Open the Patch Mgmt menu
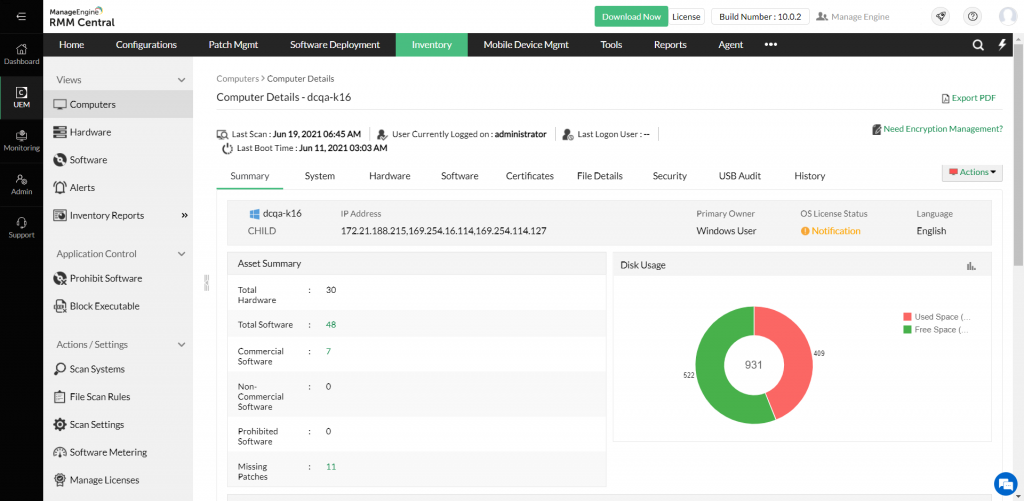The height and width of the screenshot is (501, 1024). (x=233, y=45)
